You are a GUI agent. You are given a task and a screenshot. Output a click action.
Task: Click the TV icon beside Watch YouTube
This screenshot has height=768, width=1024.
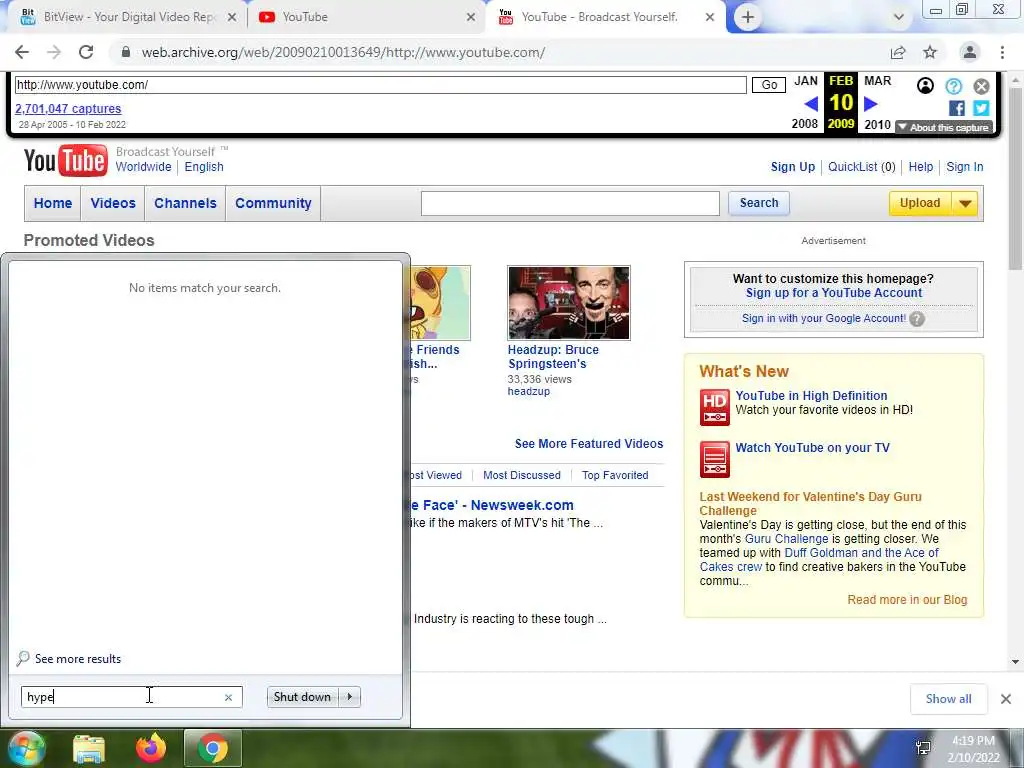(x=714, y=459)
